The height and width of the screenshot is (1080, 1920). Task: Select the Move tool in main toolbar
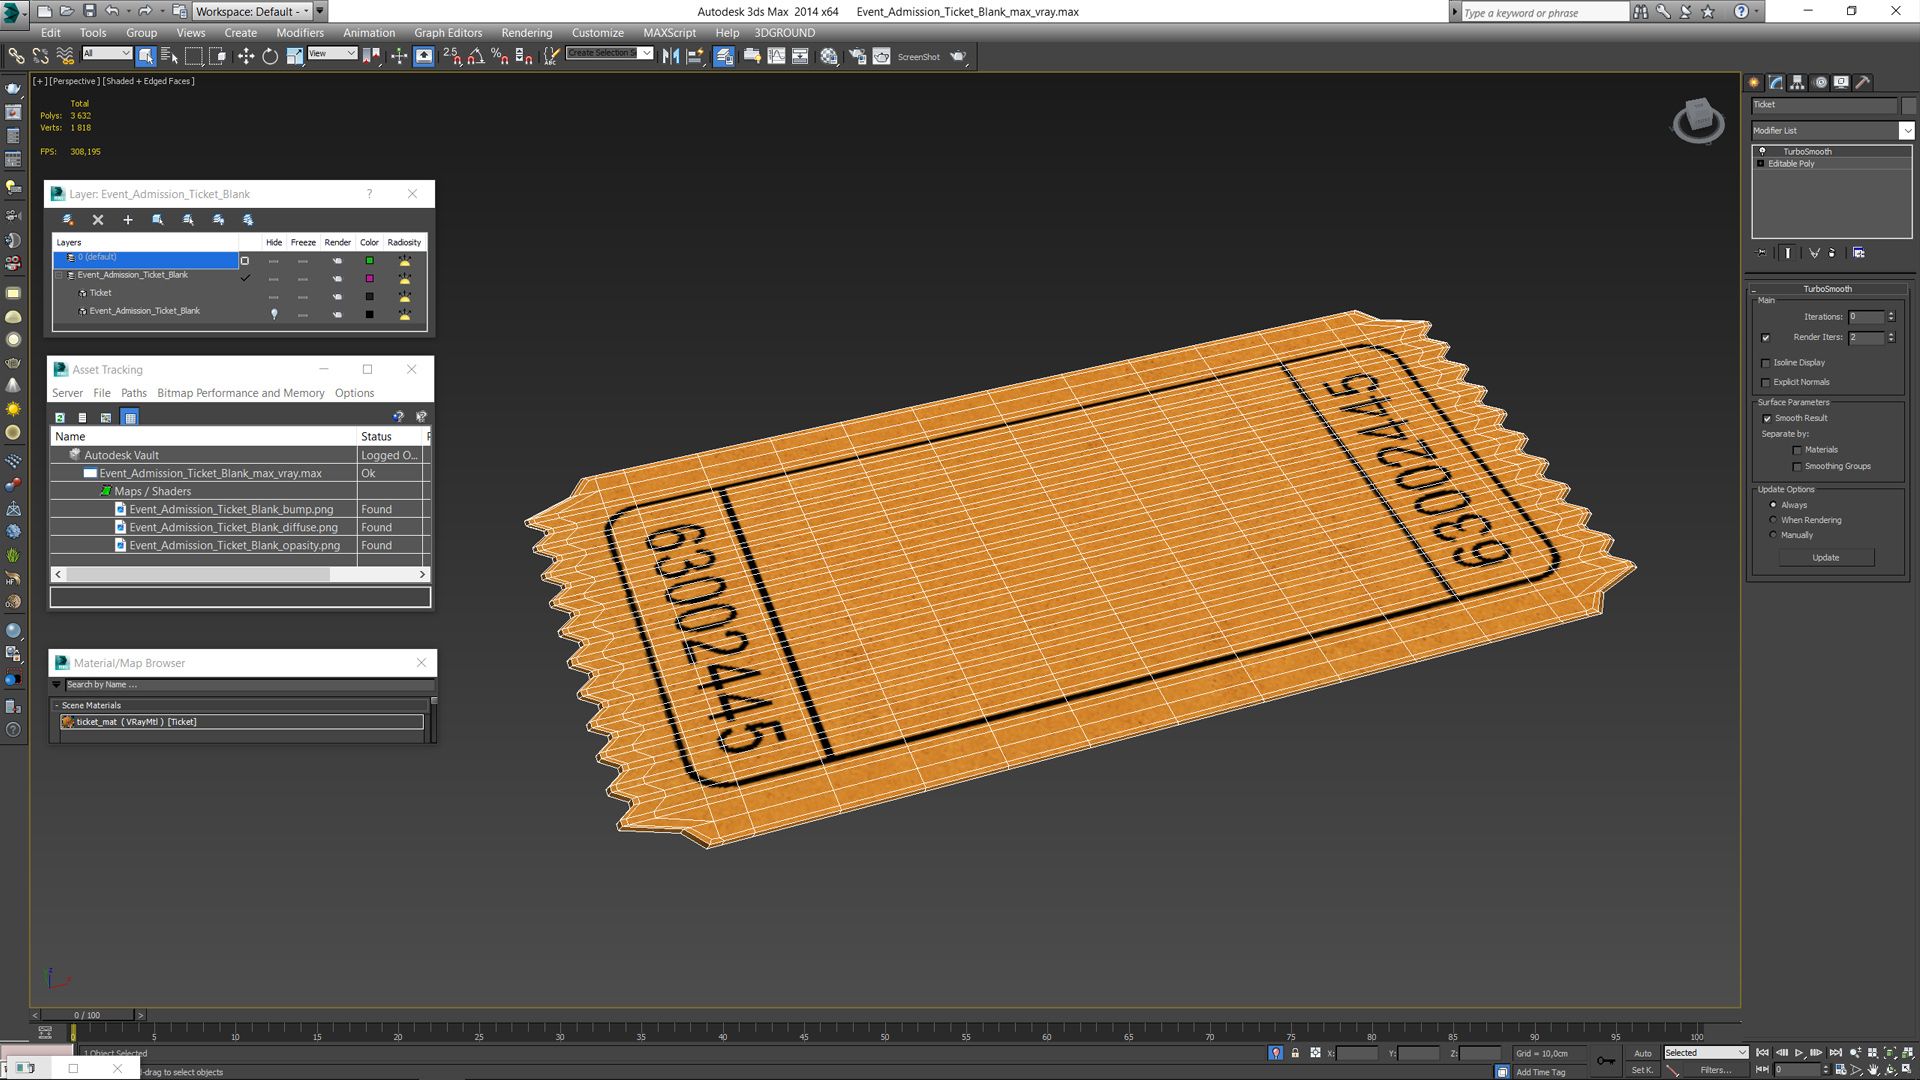click(x=246, y=56)
